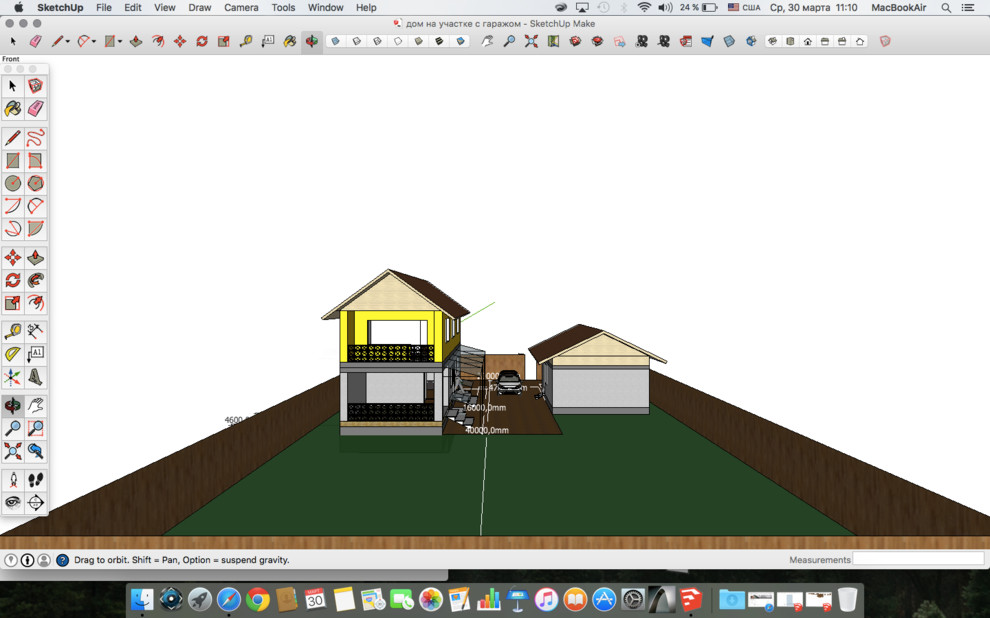
Task: Toggle X-Ray face style in top toolbar
Action: tap(335, 42)
